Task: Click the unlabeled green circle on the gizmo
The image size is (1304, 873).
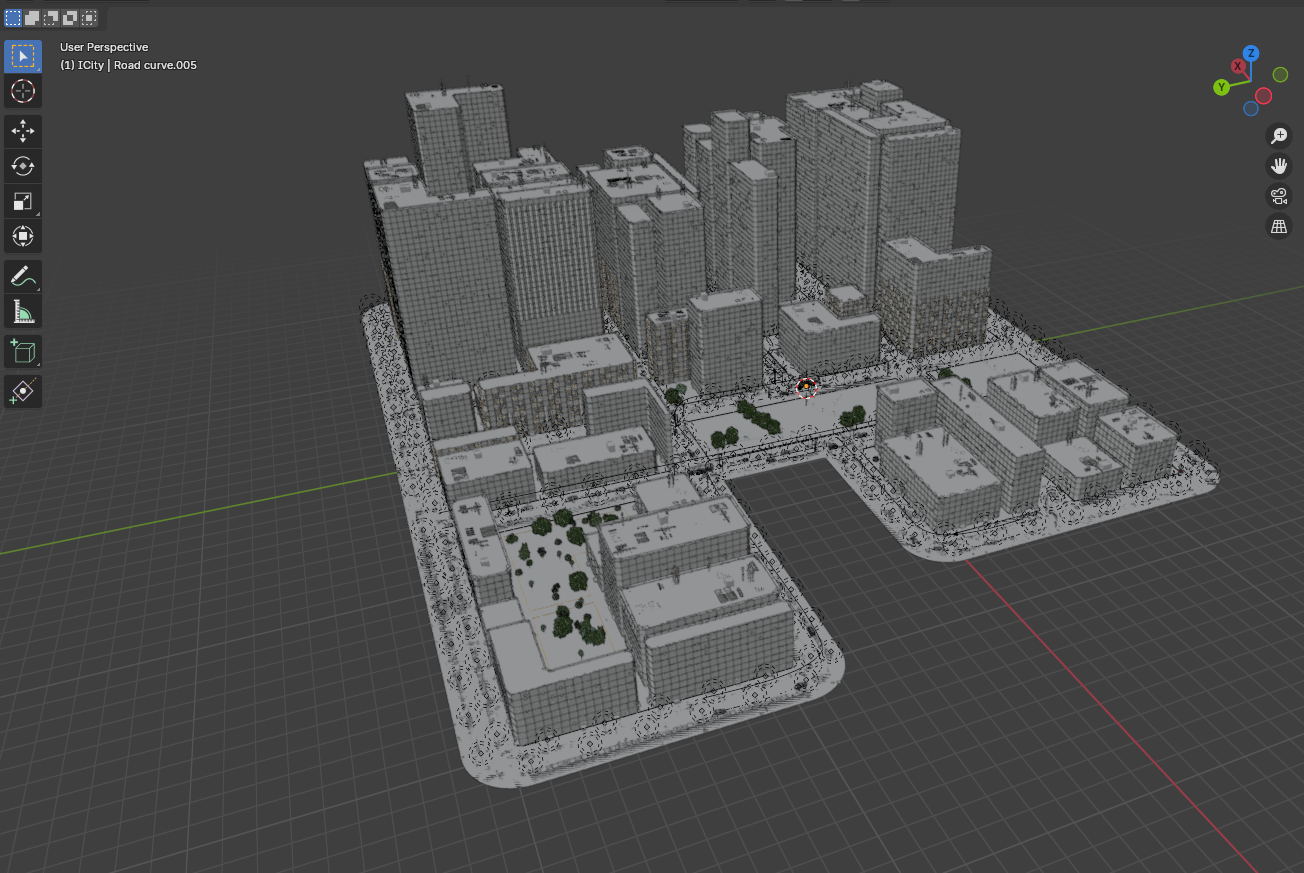Action: [x=1280, y=74]
